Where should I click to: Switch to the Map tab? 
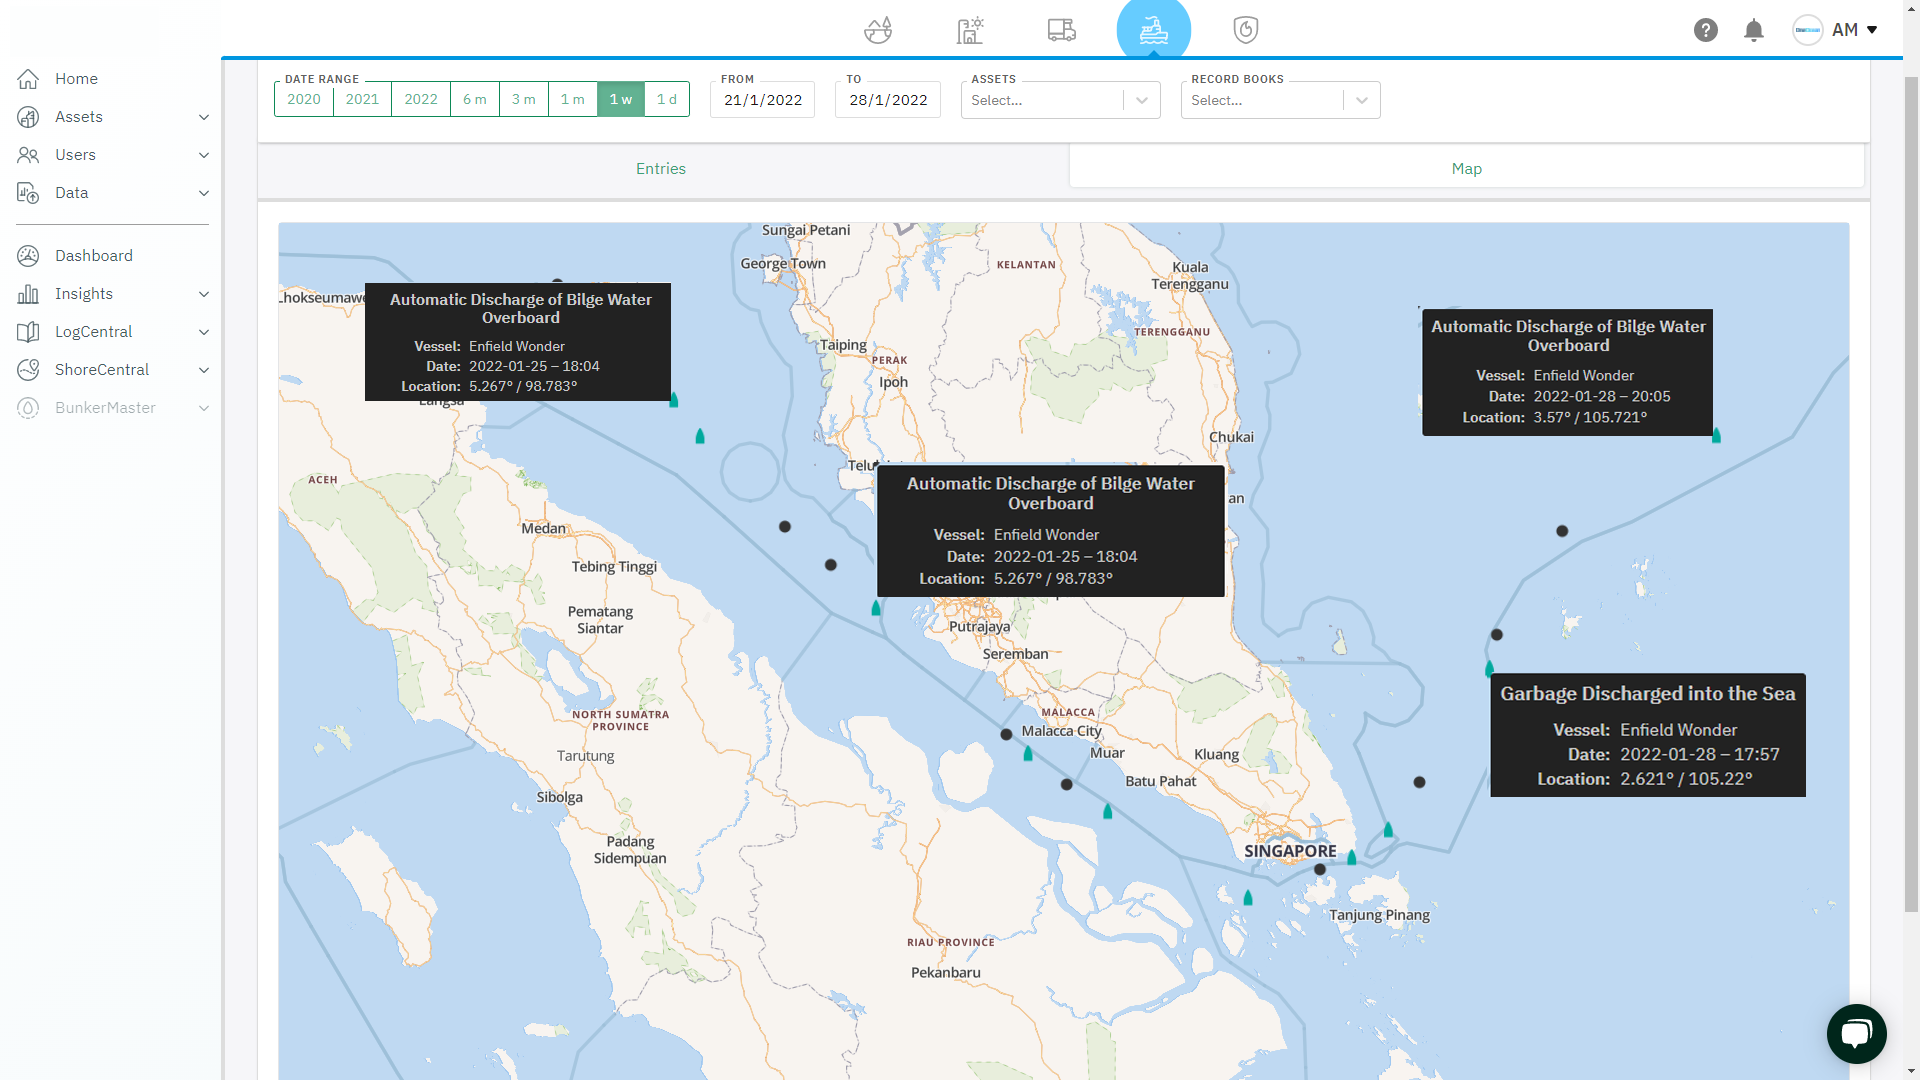coord(1467,169)
